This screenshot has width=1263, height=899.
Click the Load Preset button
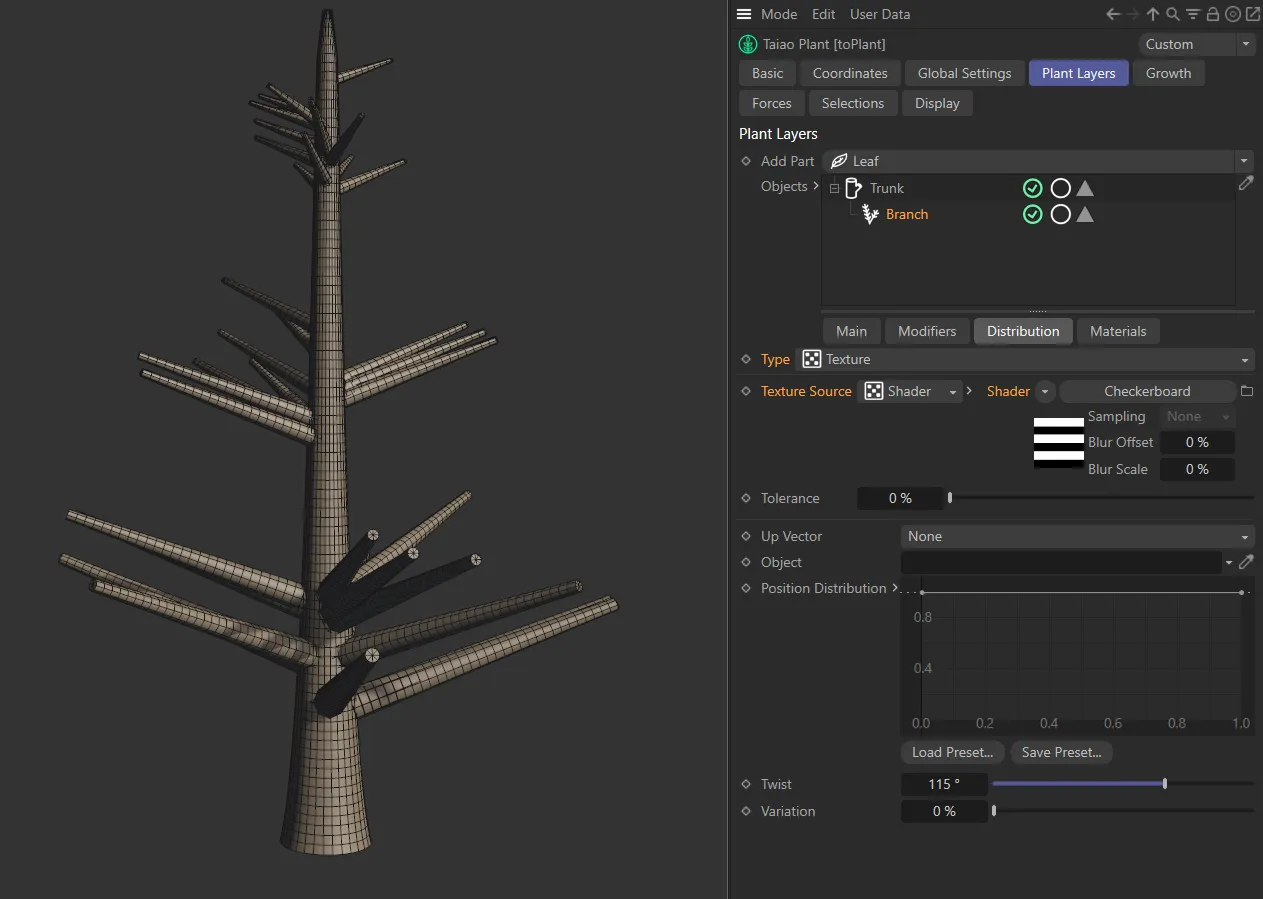coord(951,752)
